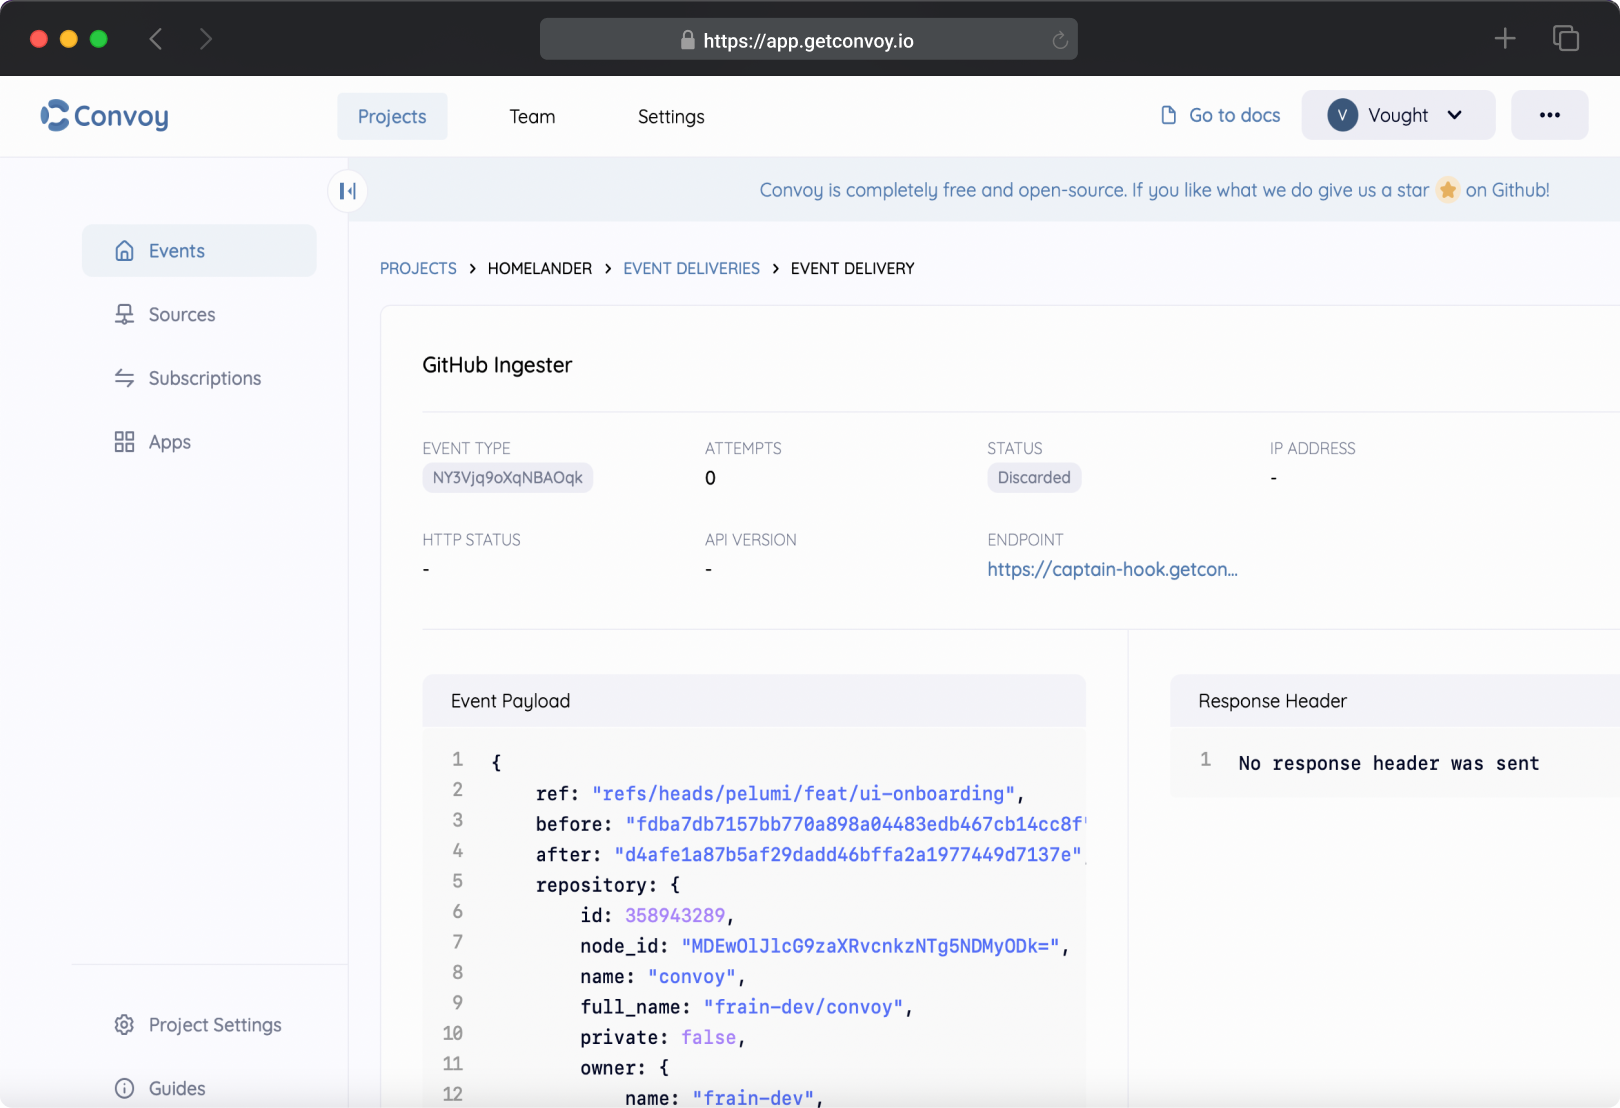Reload the page via address bar icon
Viewport: 1620px width, 1108px height.
(x=1059, y=40)
